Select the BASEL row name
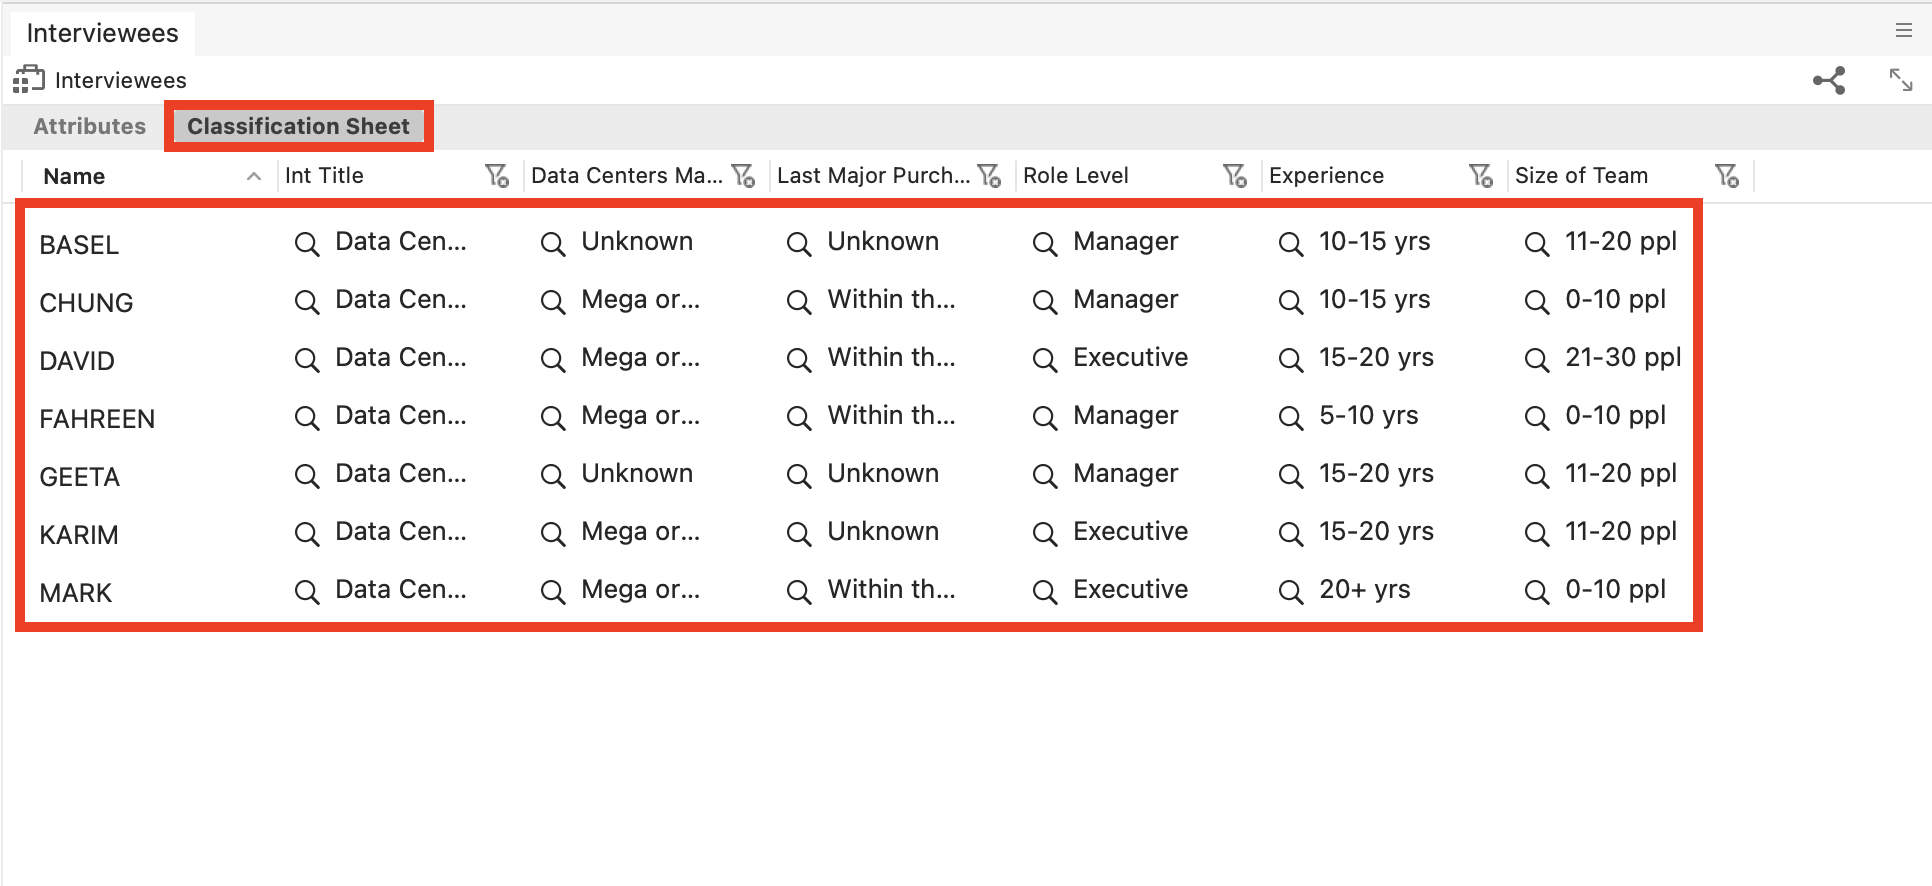 coord(79,245)
